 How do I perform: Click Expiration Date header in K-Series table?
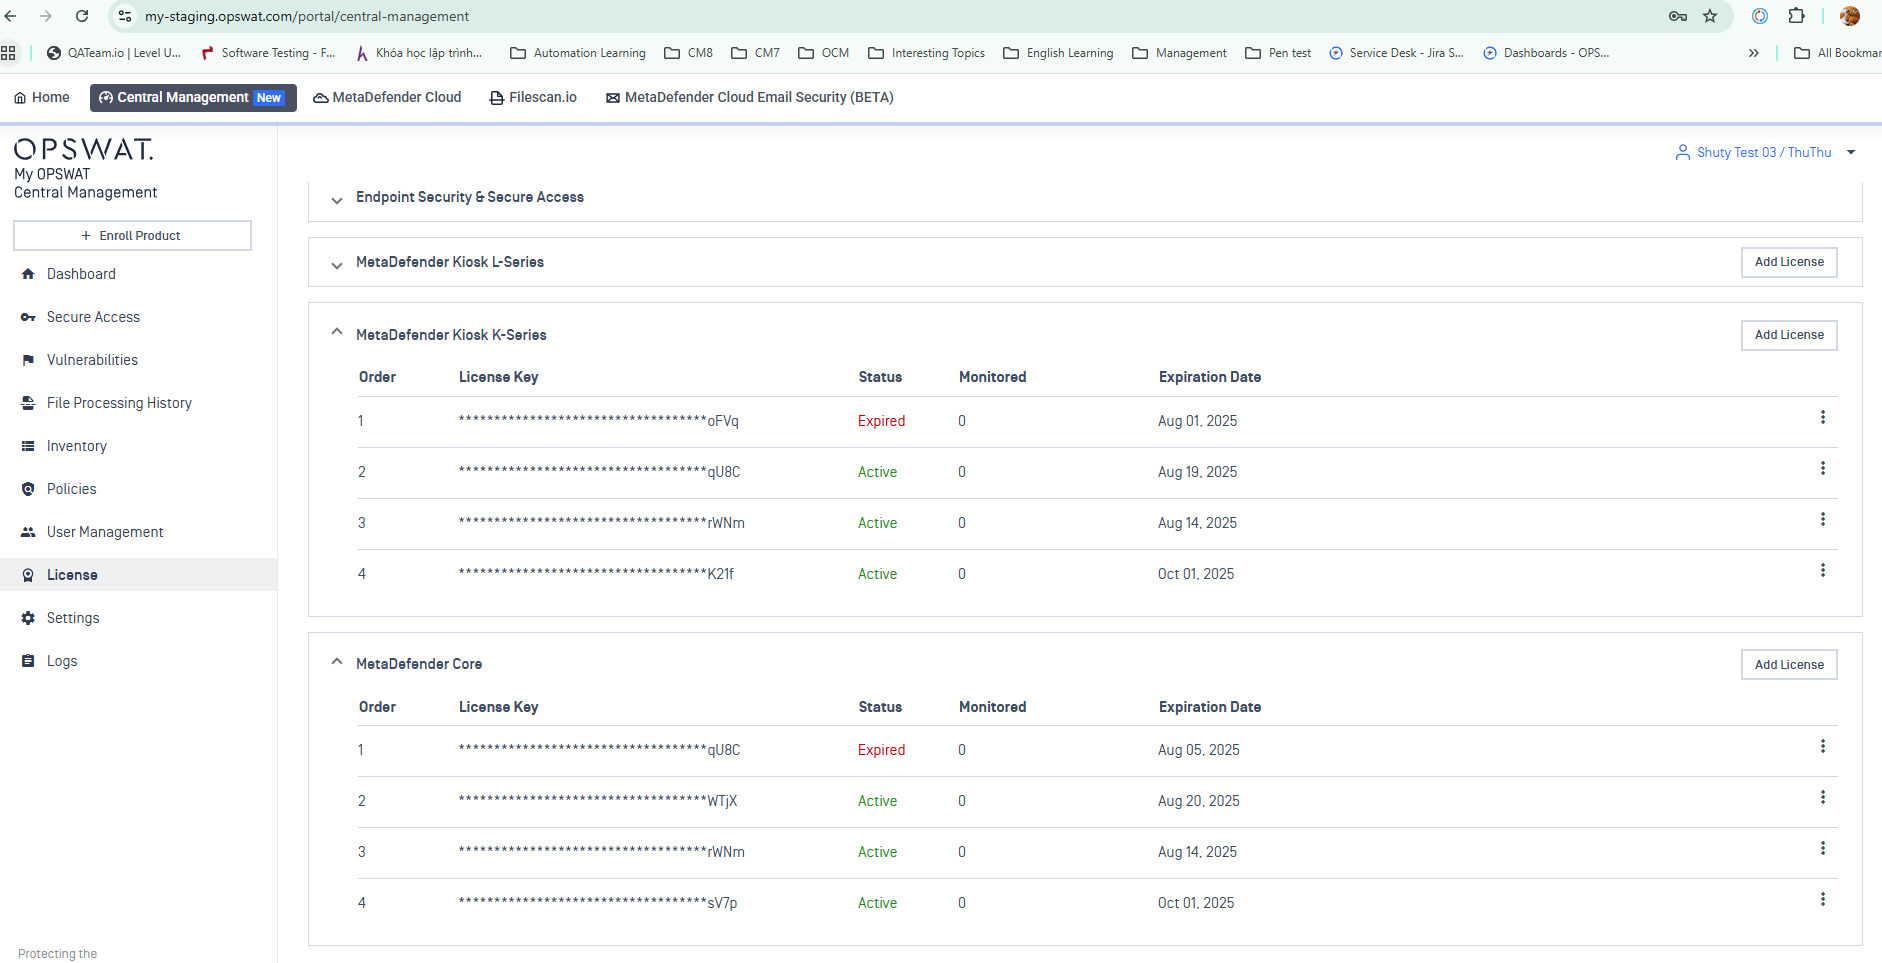tap(1210, 377)
